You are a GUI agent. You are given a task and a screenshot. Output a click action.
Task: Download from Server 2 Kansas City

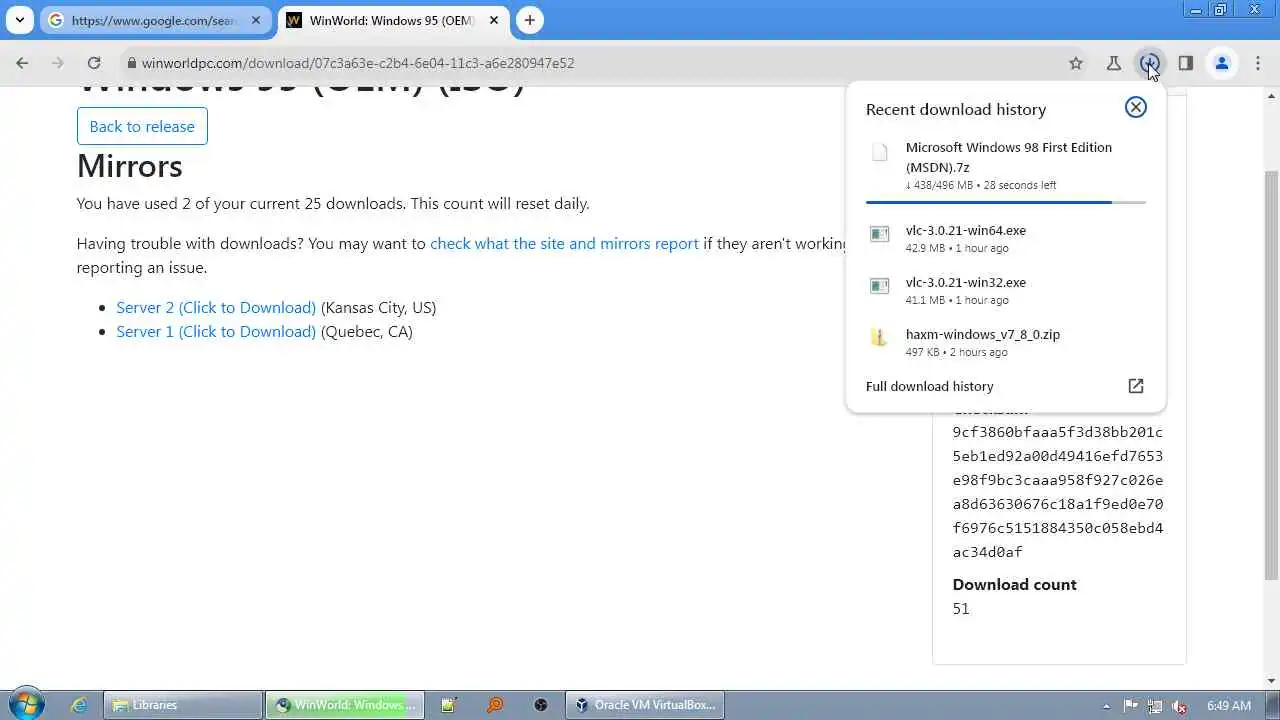point(216,307)
